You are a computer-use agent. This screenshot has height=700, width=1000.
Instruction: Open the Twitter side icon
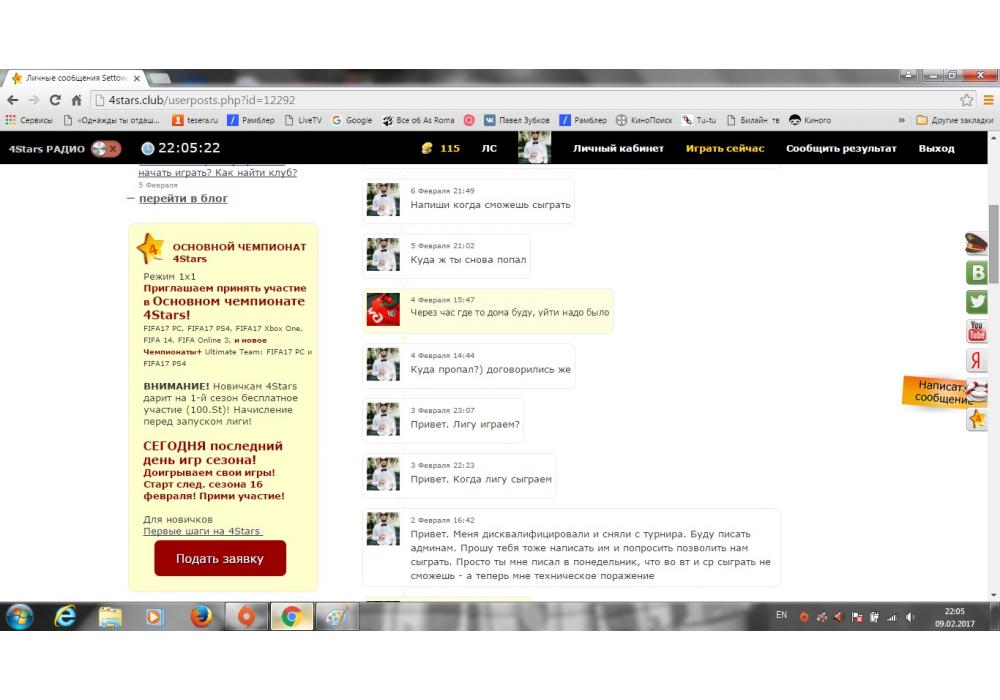tap(976, 301)
